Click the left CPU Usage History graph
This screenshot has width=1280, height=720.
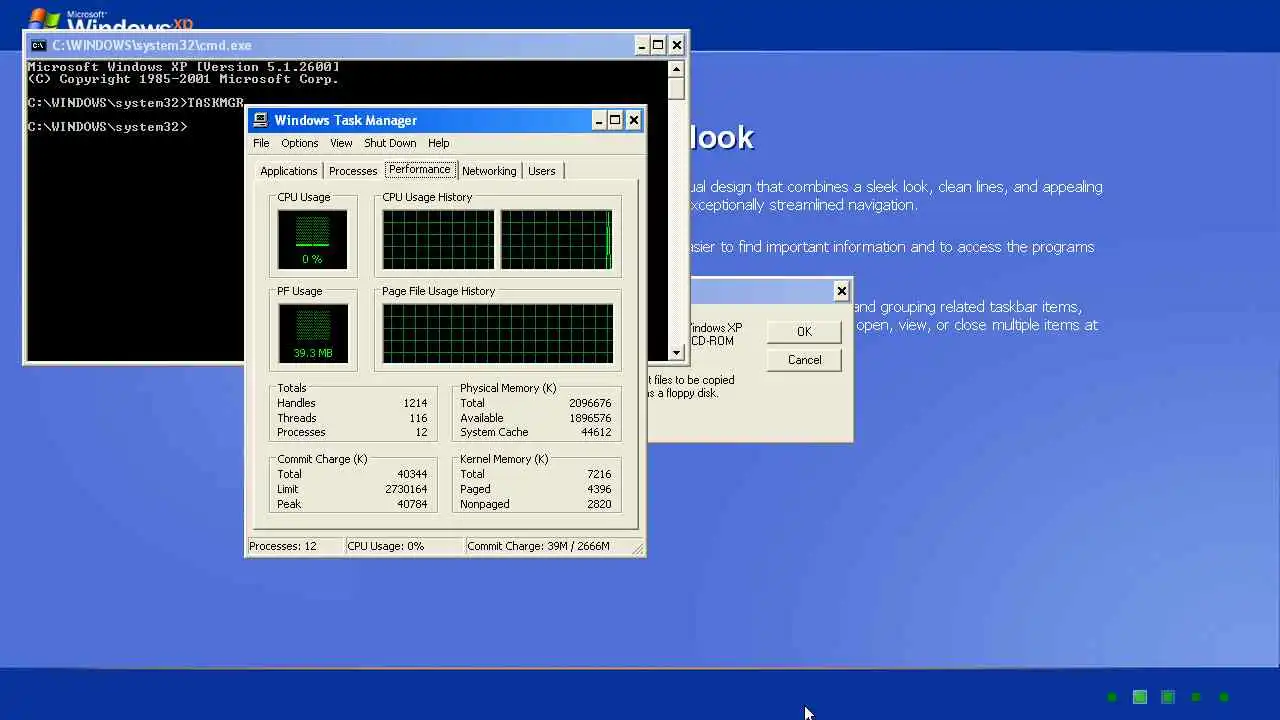[438, 239]
